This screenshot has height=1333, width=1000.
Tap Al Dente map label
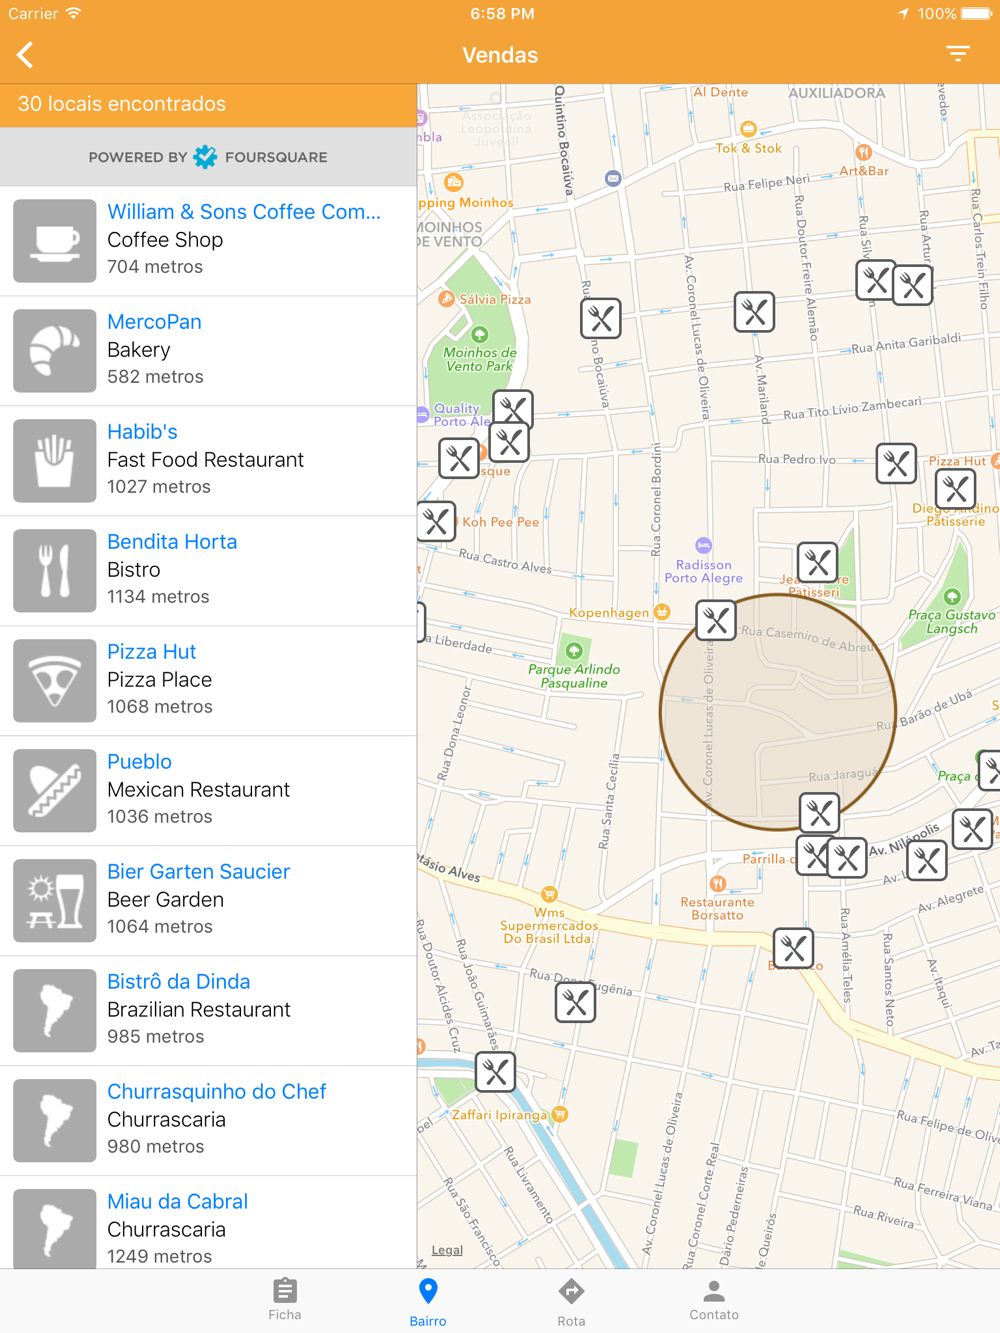(720, 92)
